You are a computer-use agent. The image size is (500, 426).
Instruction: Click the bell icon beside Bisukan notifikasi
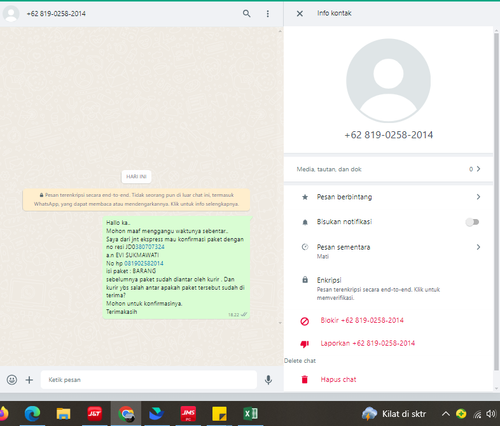tap(305, 222)
